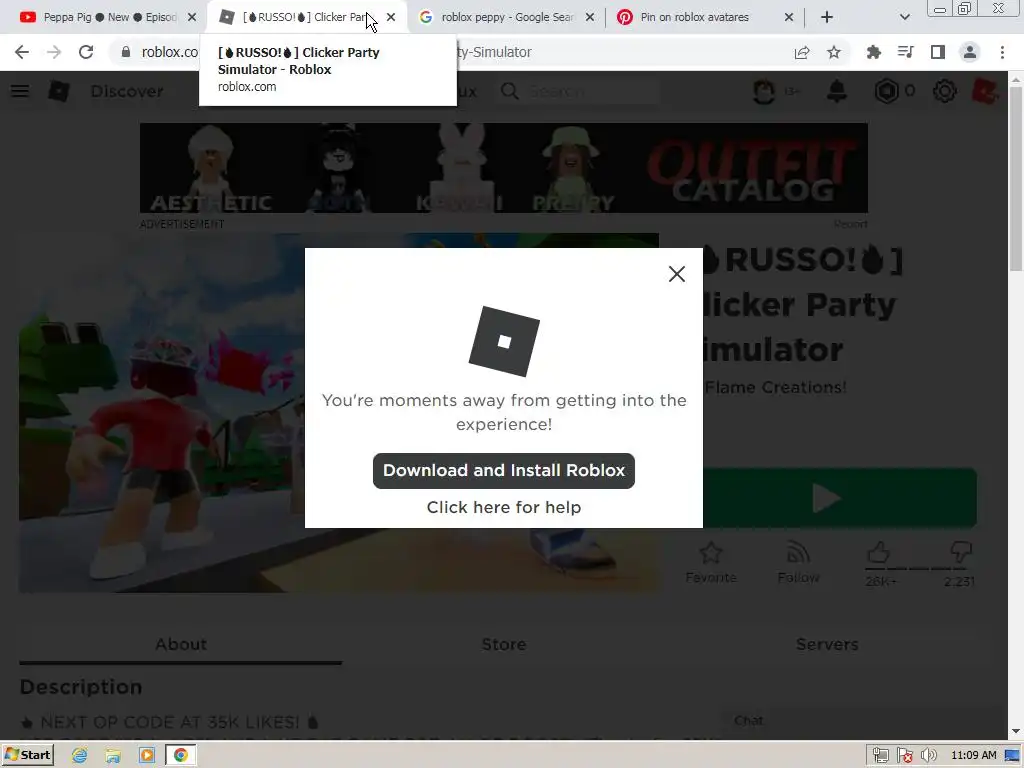1024x768 pixels.
Task: Like the game with thumbs up
Action: click(x=878, y=554)
